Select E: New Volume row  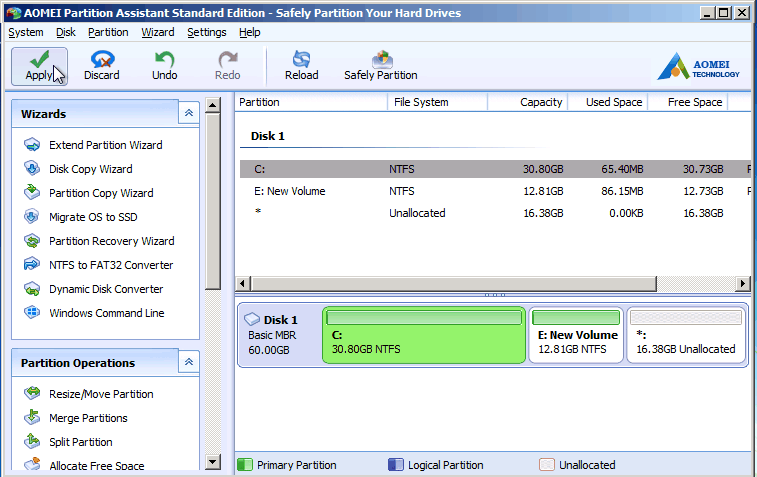click(495, 191)
